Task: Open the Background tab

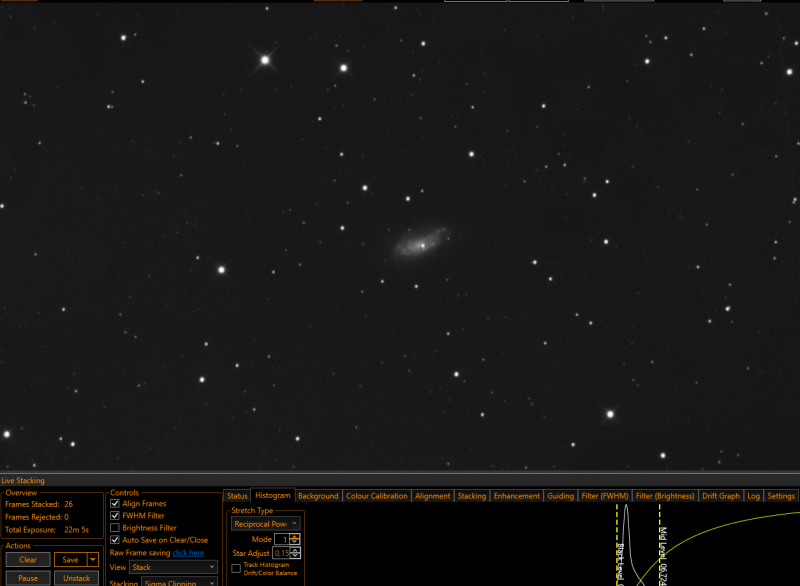Action: 318,496
